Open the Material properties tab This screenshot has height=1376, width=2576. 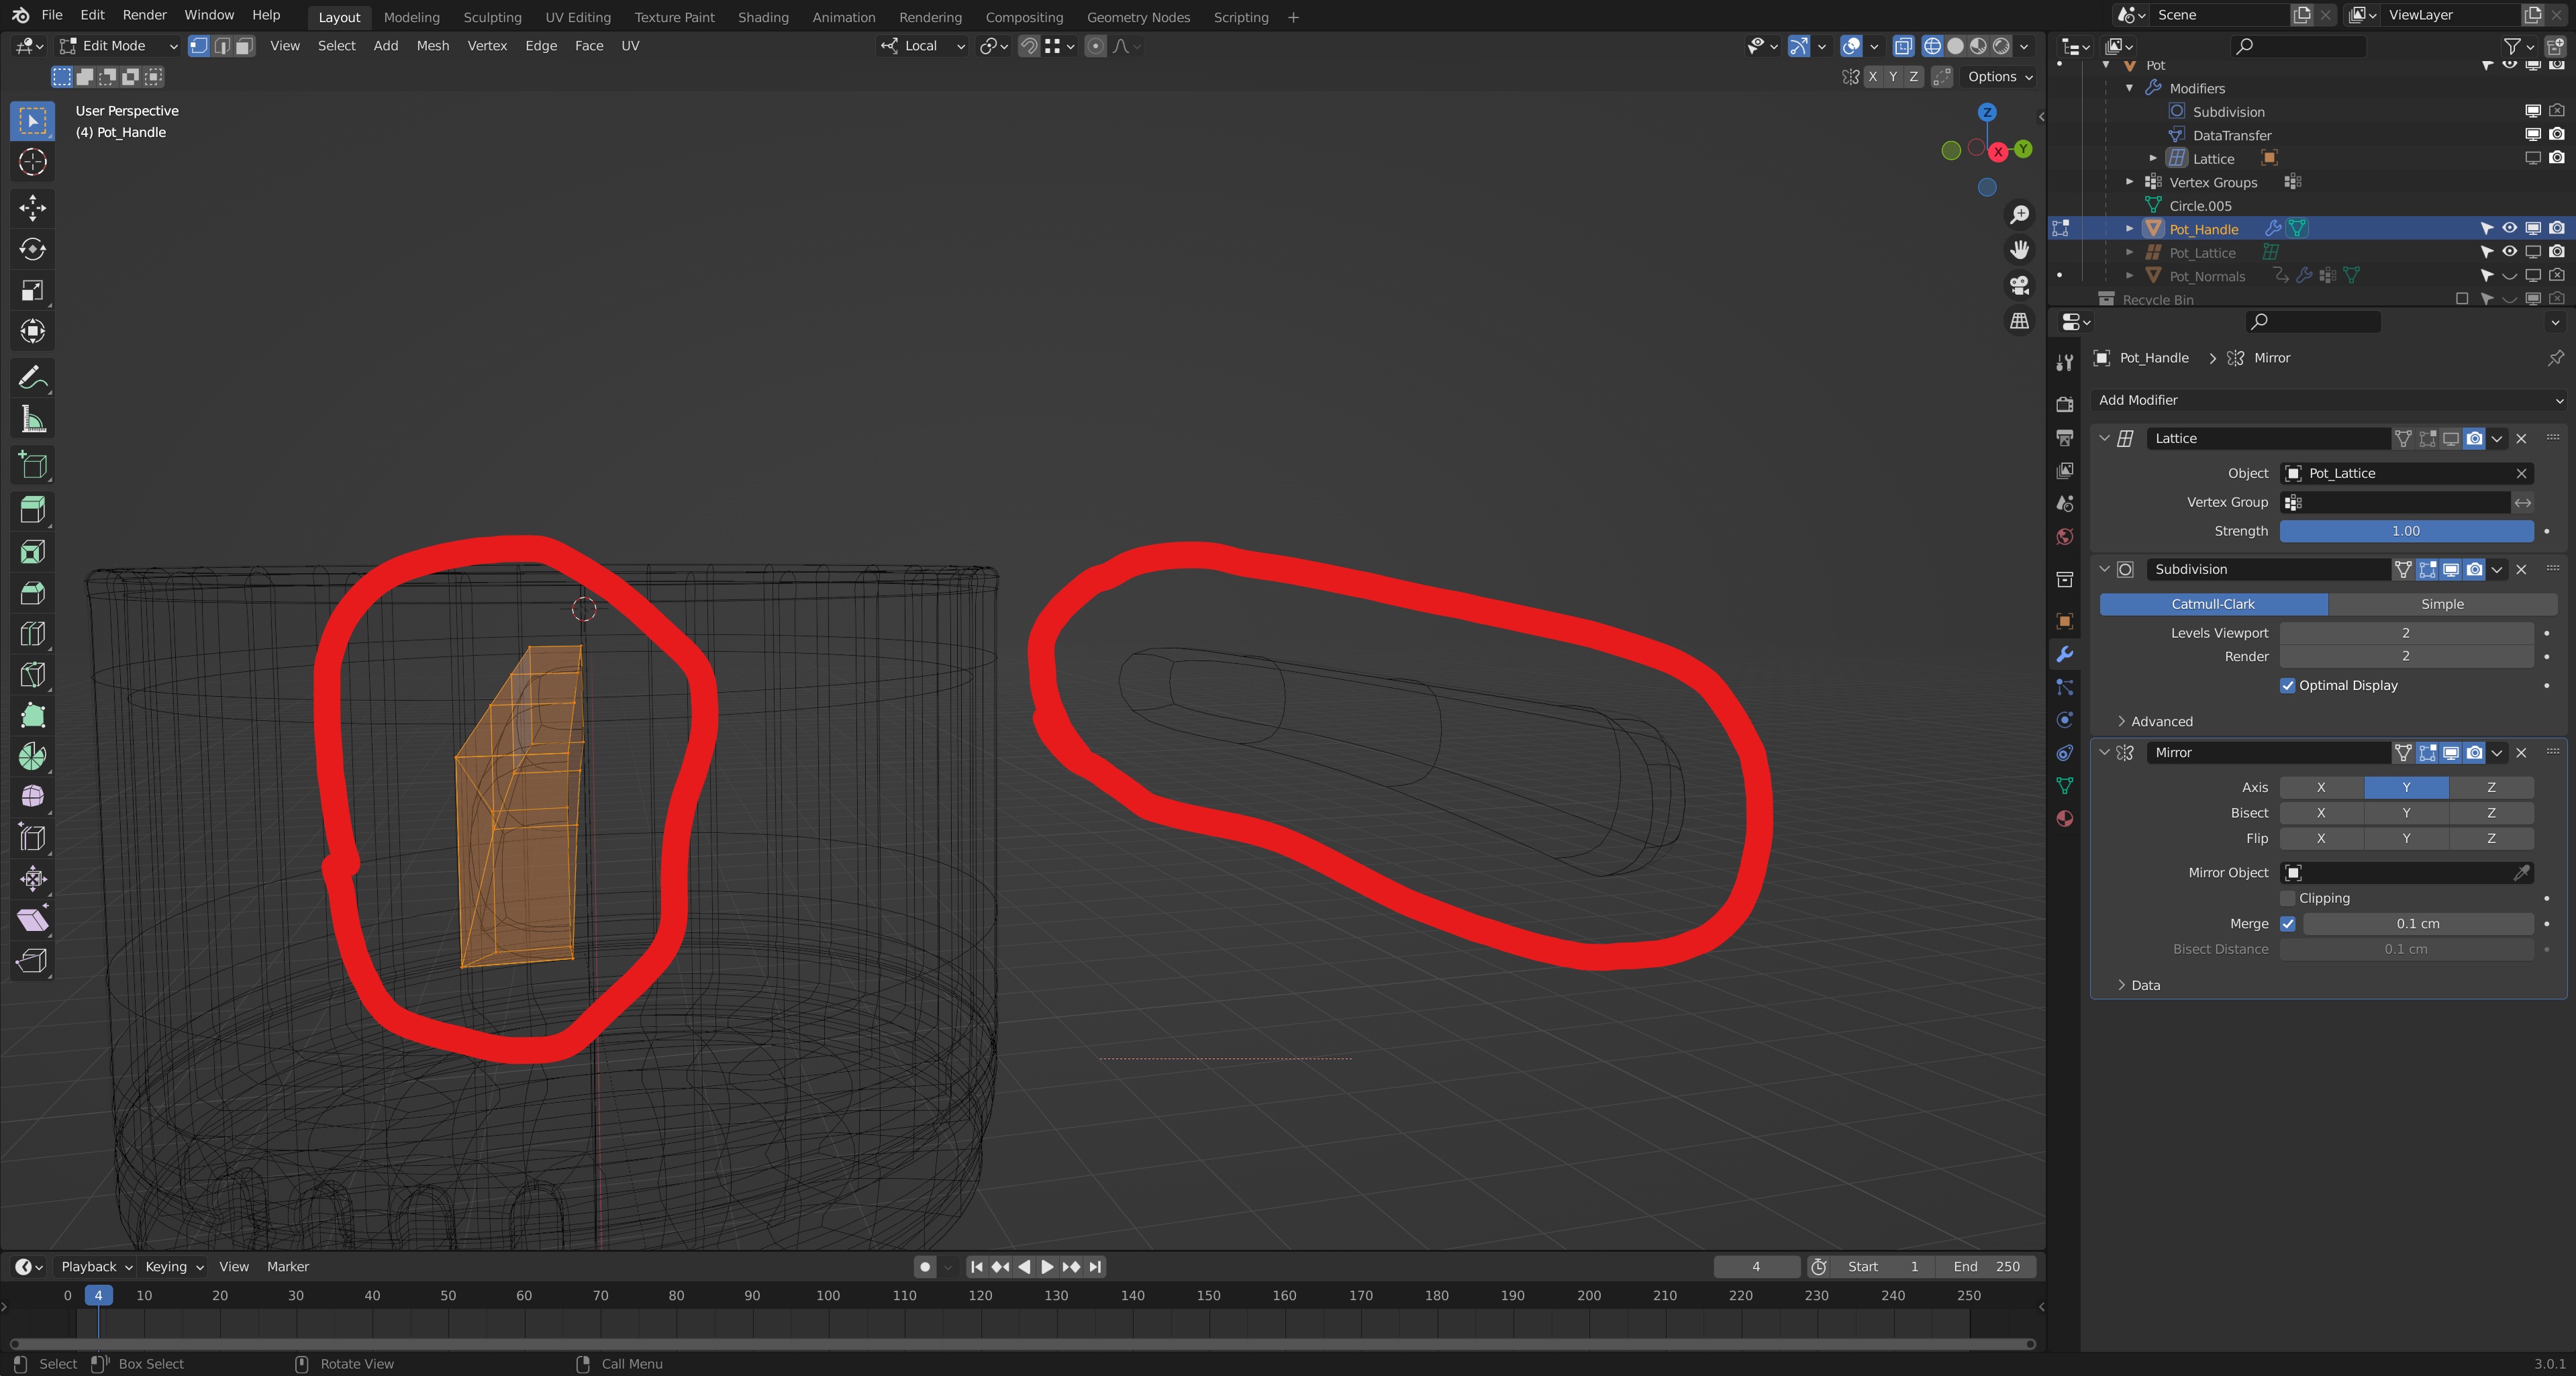pyautogui.click(x=2064, y=819)
